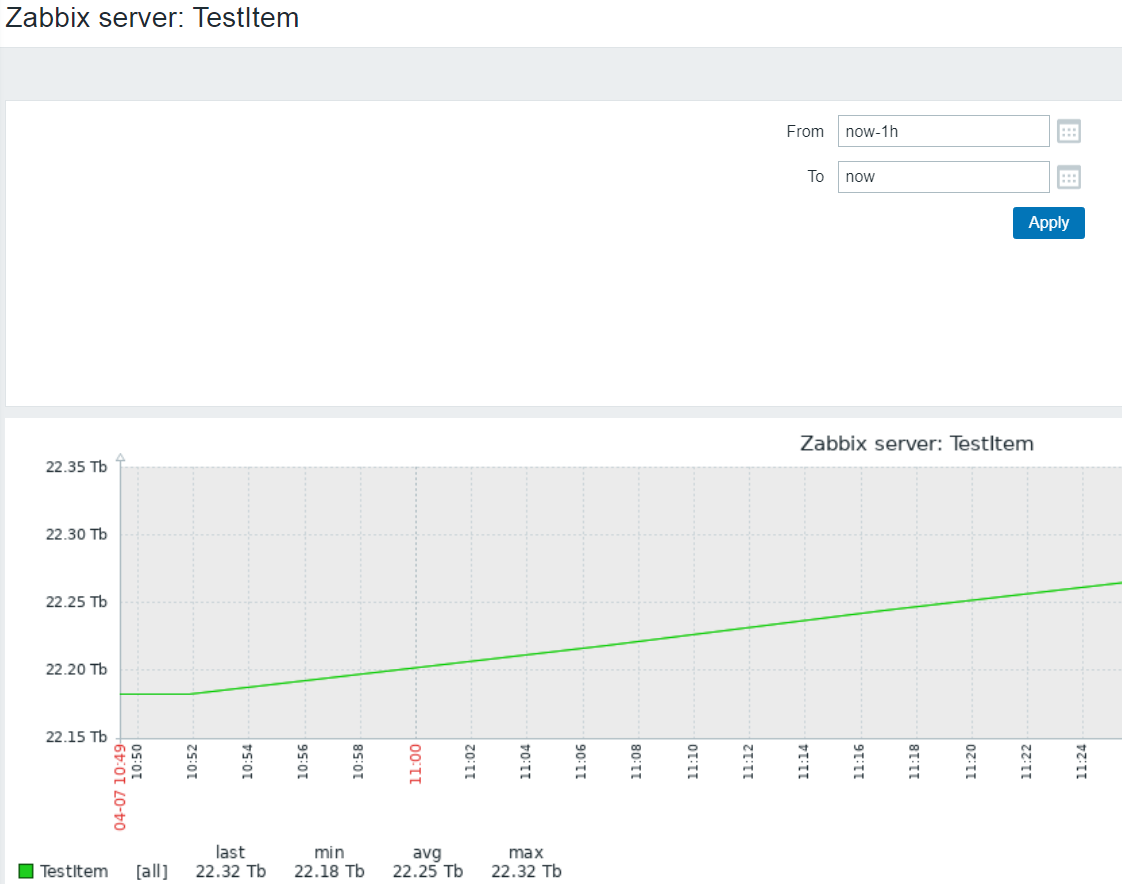Click the avg value 22.25 Tb
Viewport: 1122px width, 884px height.
coord(427,871)
